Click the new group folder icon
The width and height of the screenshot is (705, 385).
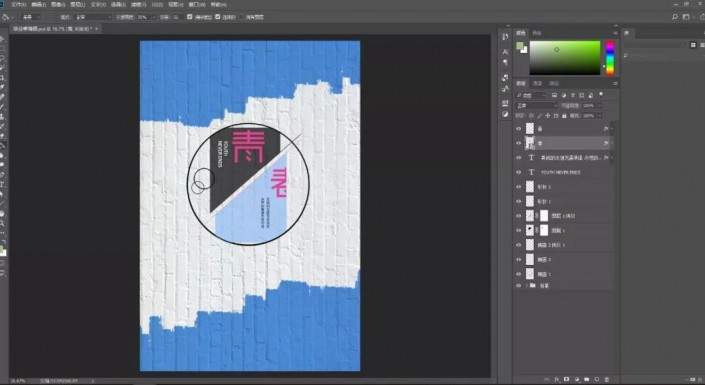586,380
